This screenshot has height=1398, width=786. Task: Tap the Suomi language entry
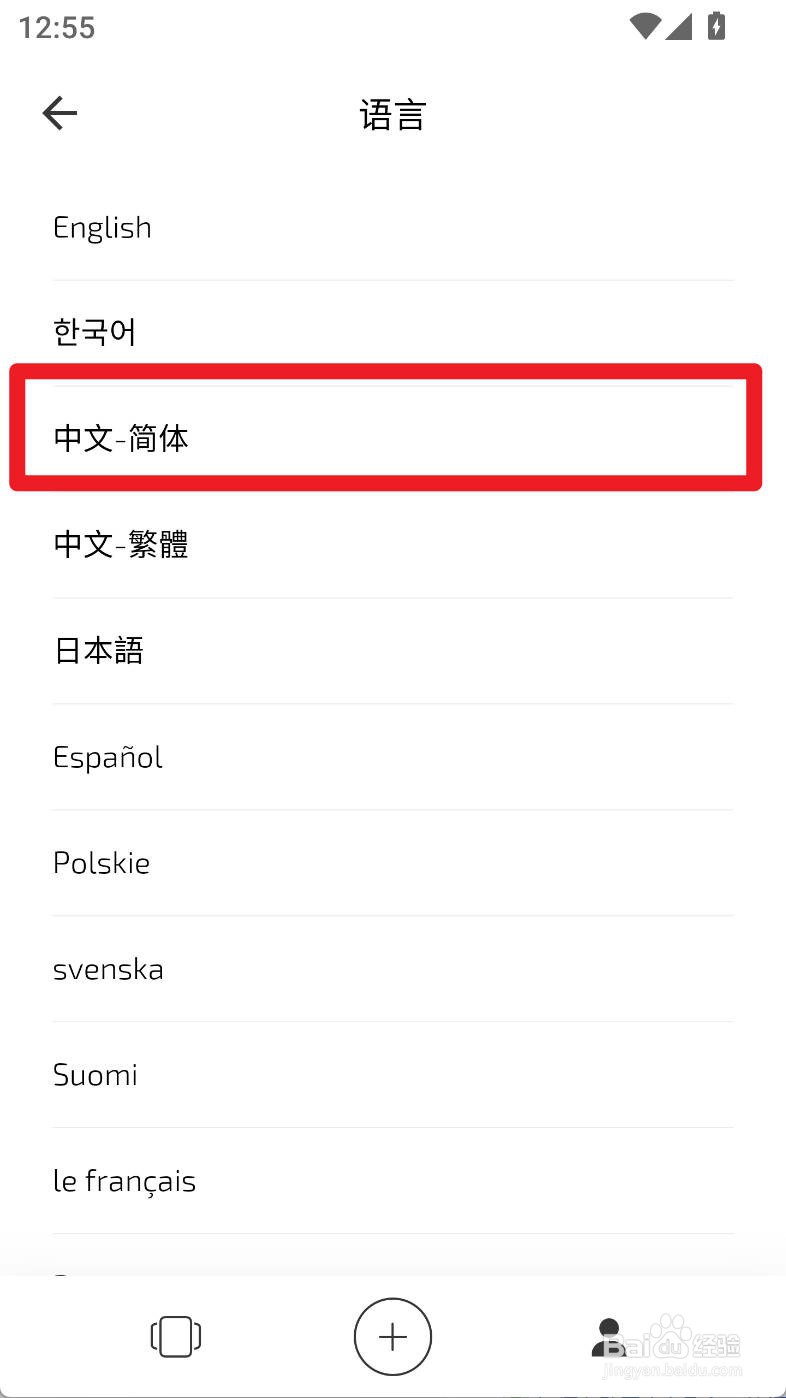95,1075
